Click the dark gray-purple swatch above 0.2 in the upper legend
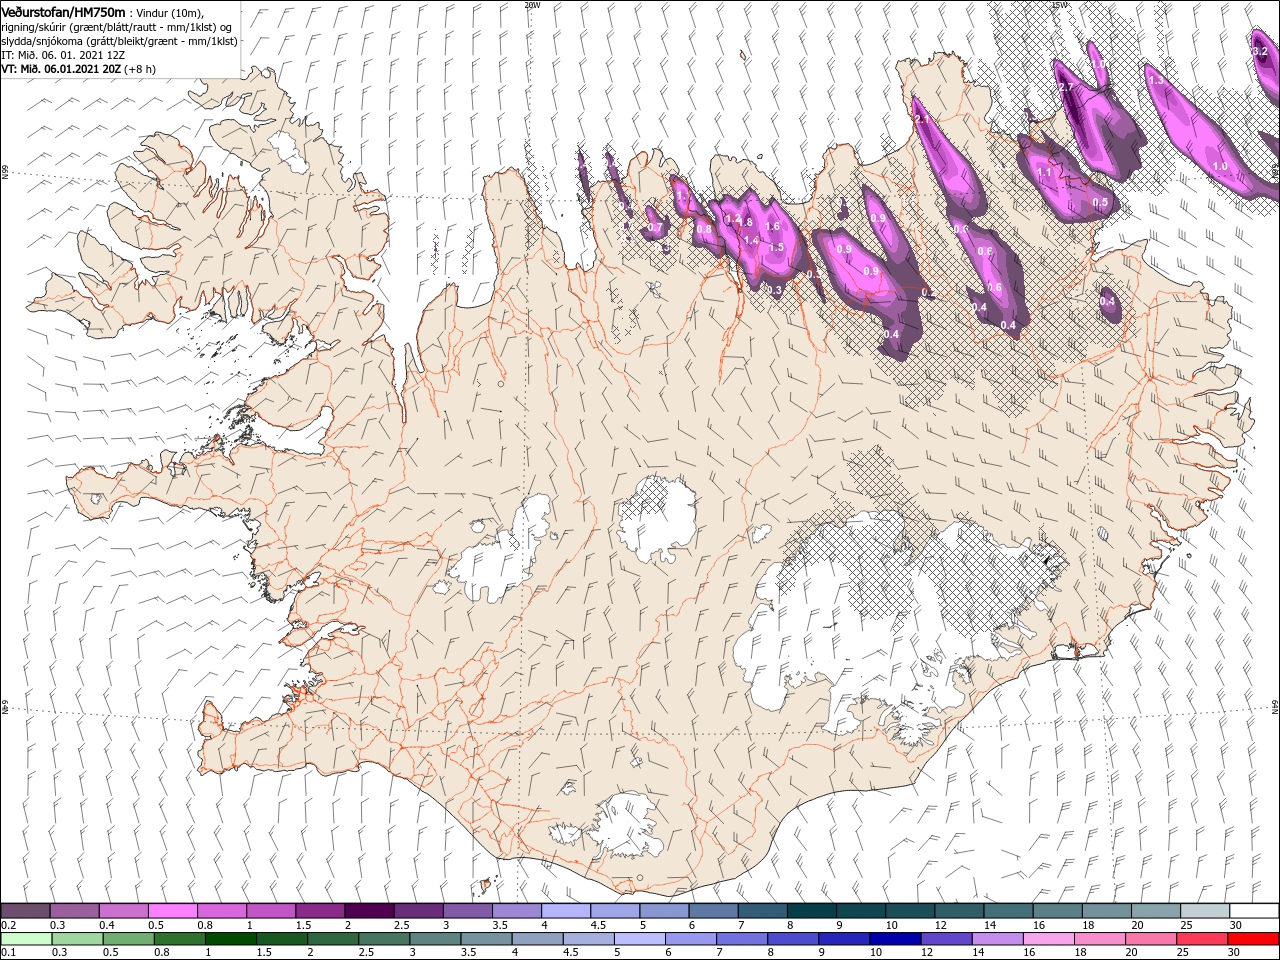1280x960 pixels. [x=25, y=911]
